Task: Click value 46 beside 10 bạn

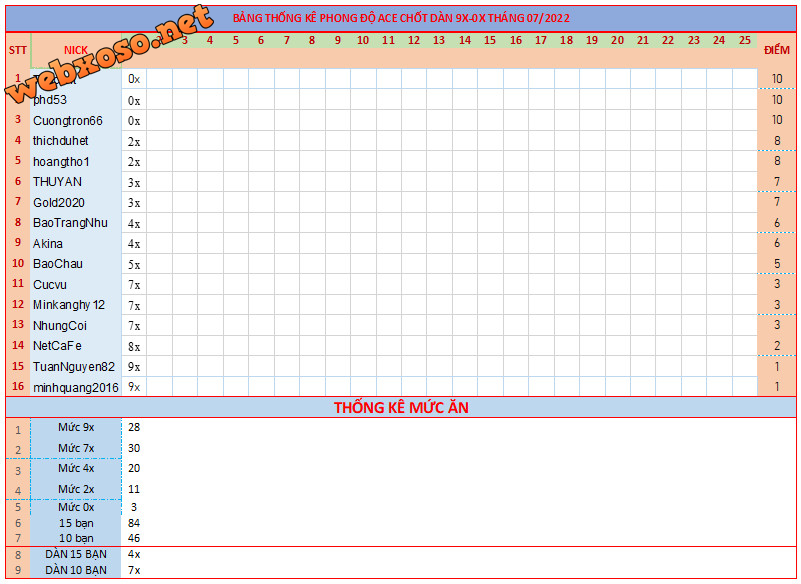Action: point(134,538)
